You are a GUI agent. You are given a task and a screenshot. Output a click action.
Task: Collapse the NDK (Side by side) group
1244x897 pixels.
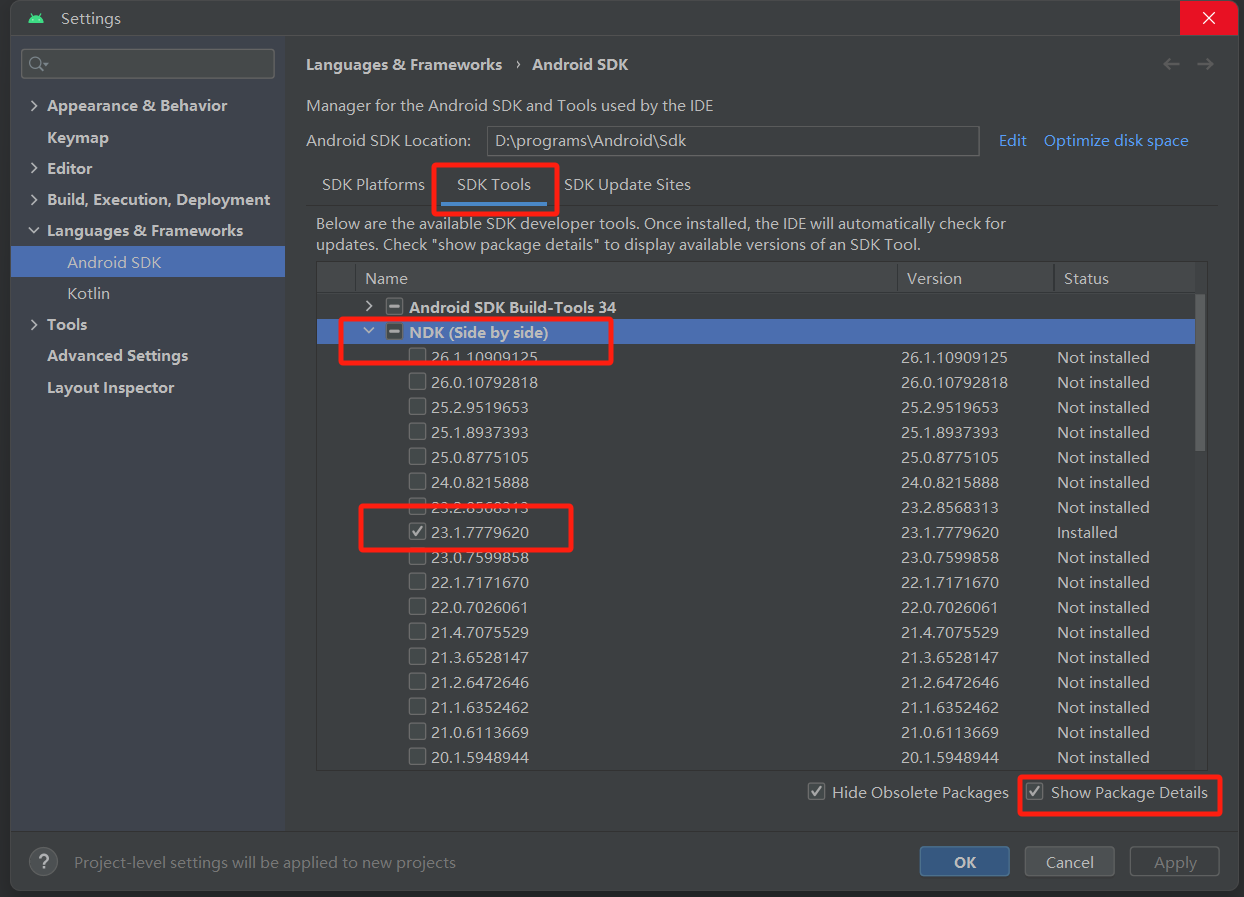369,332
